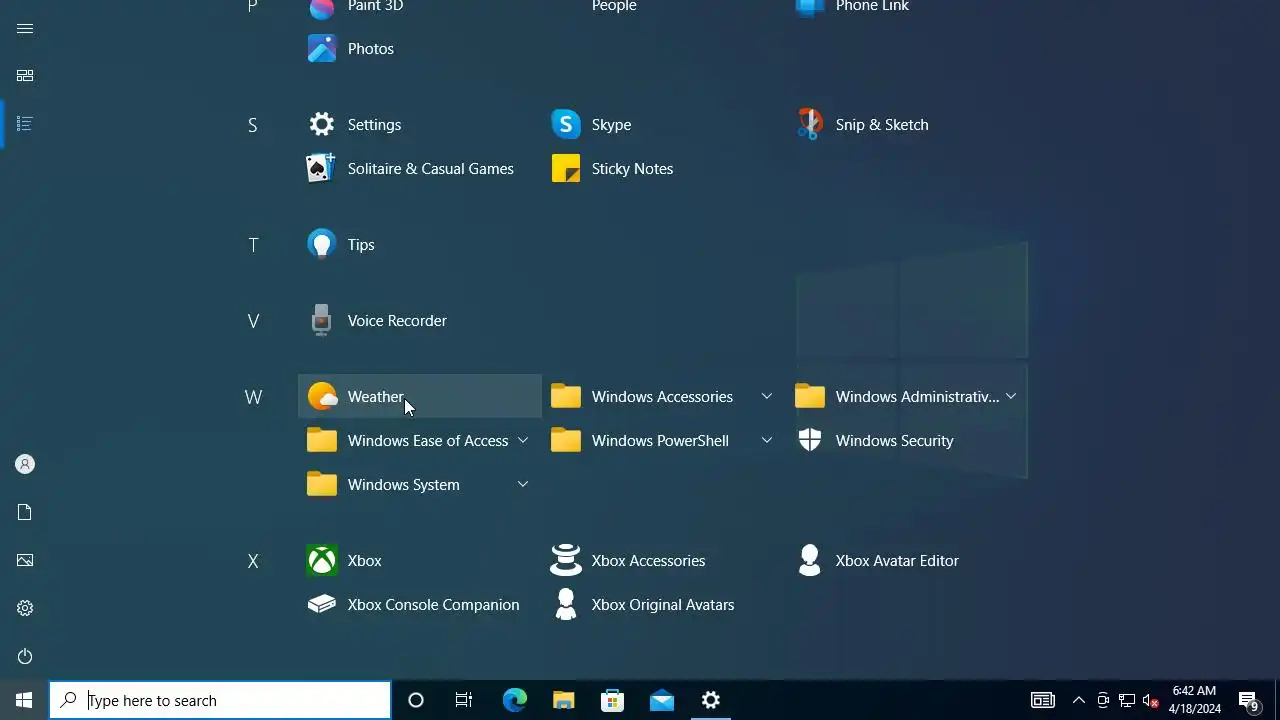Open Cortana from the taskbar
The image size is (1280, 720).
click(416, 700)
